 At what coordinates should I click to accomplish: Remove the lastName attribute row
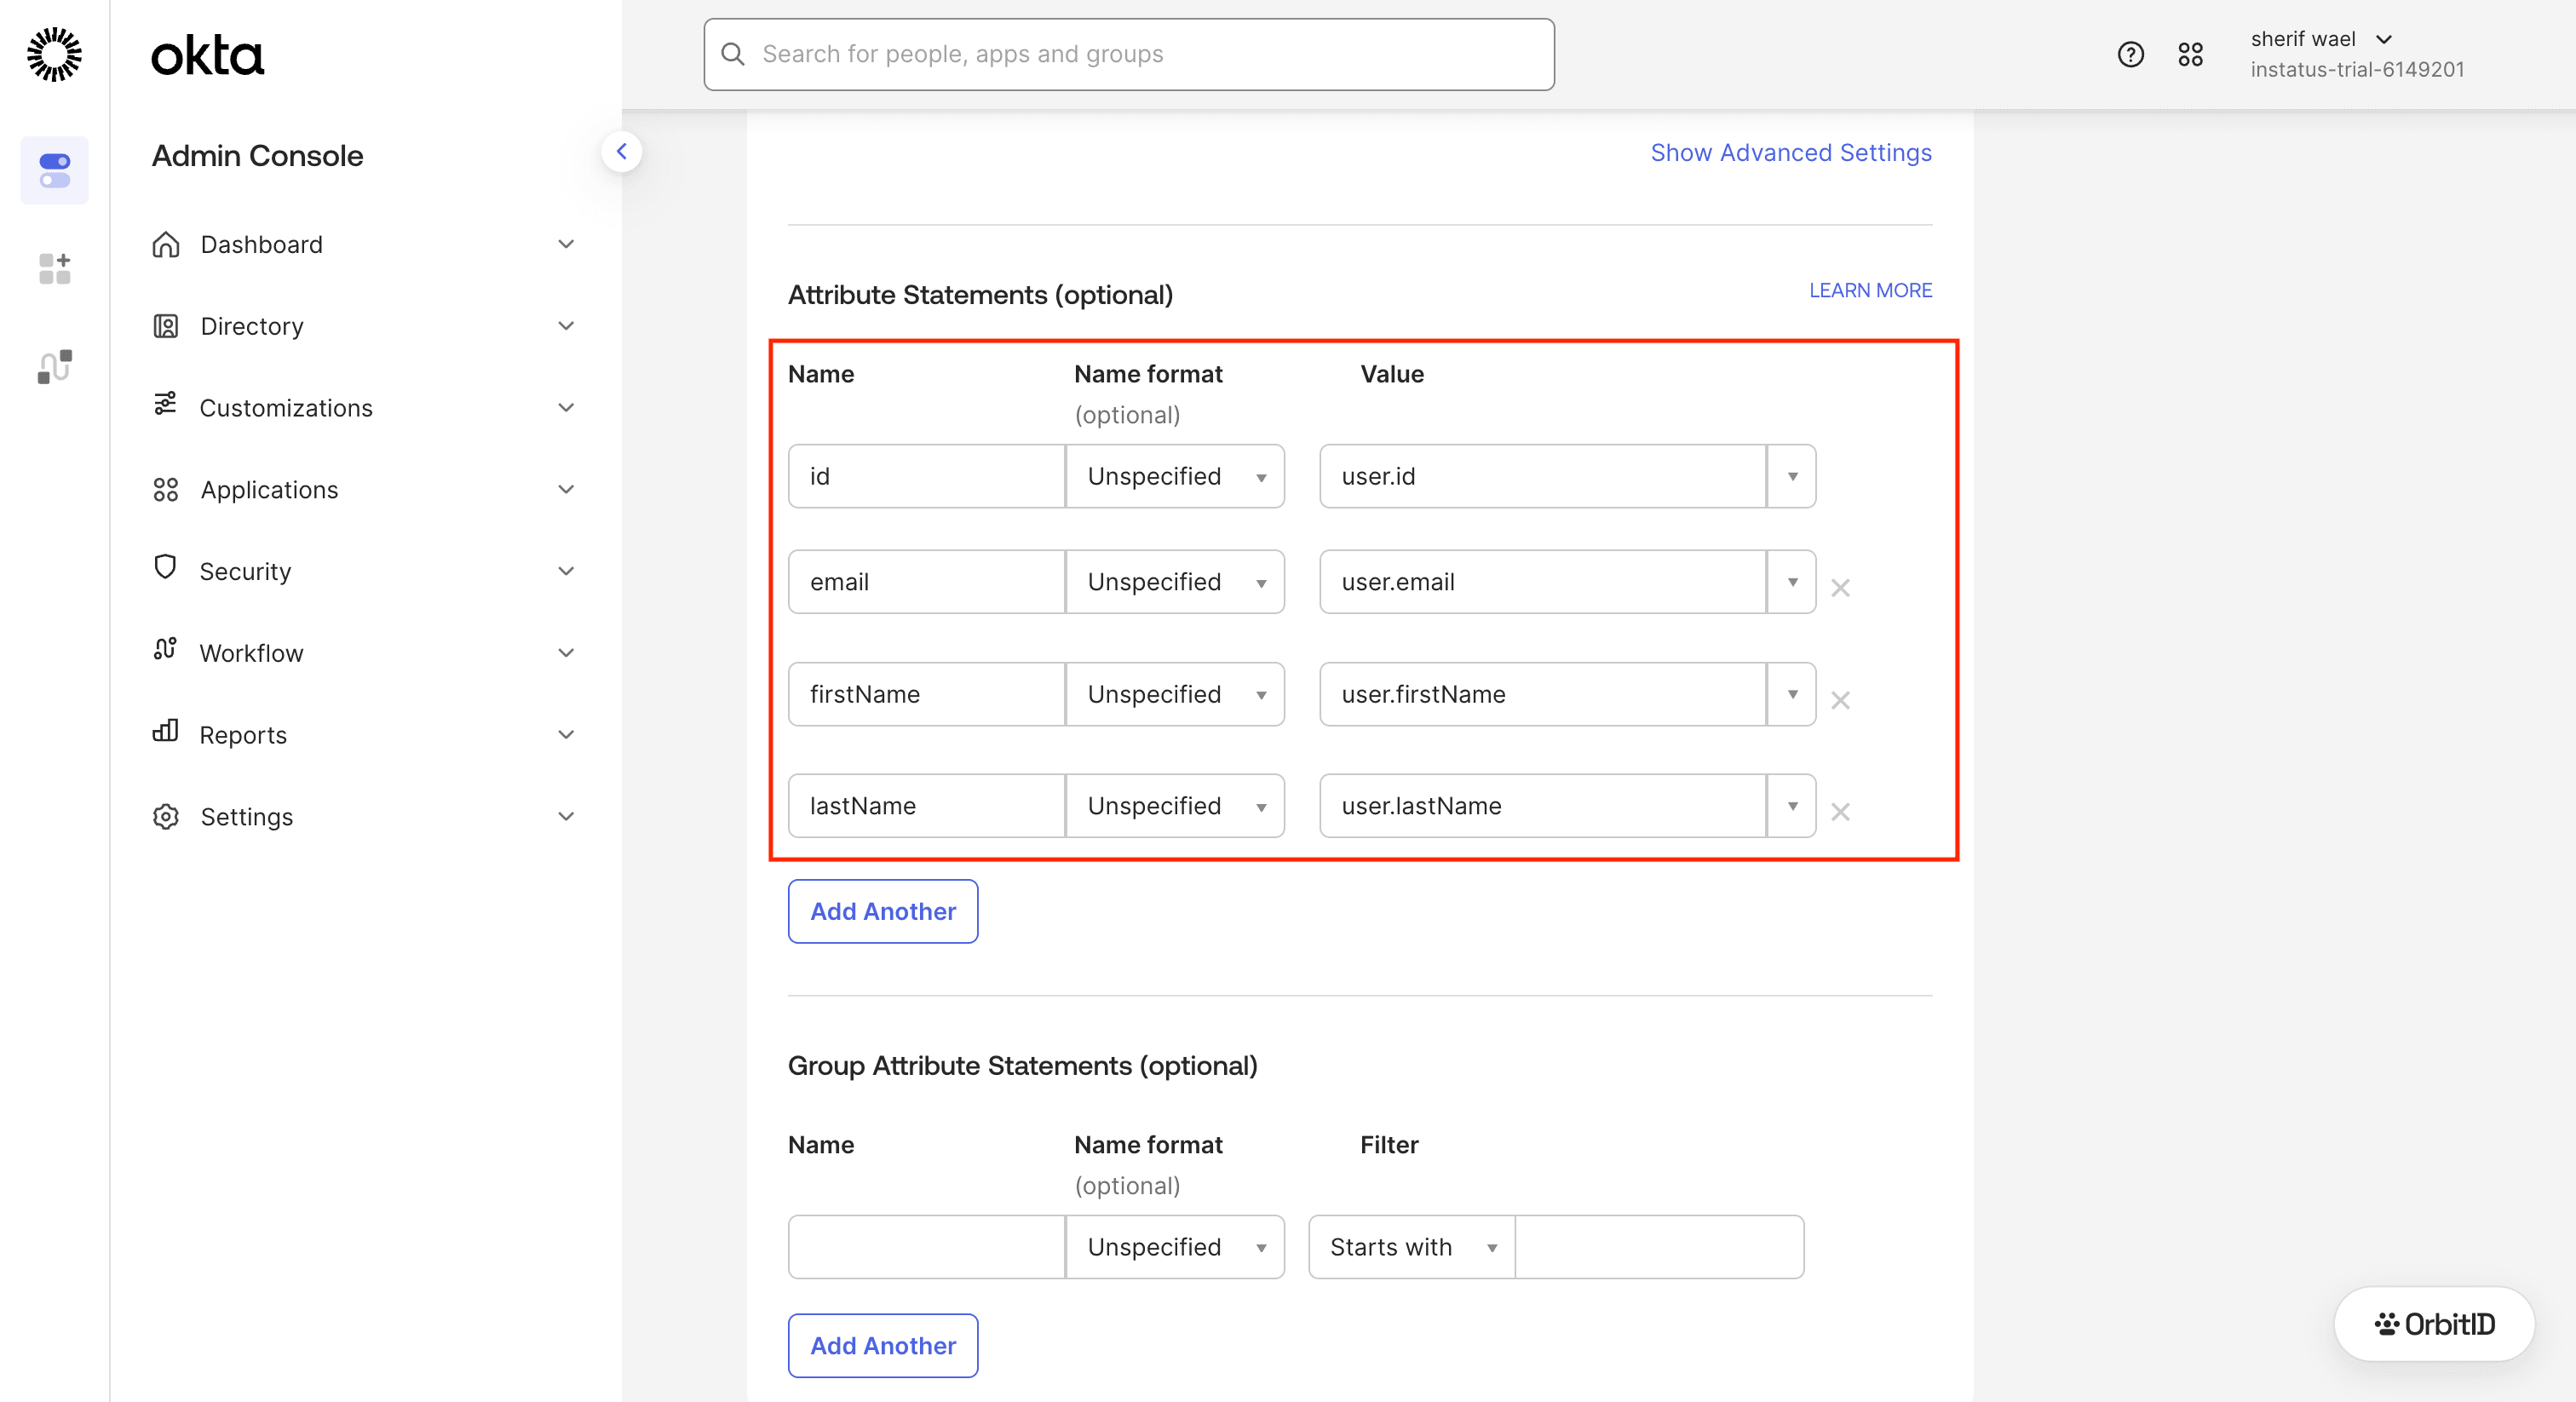pos(1840,811)
